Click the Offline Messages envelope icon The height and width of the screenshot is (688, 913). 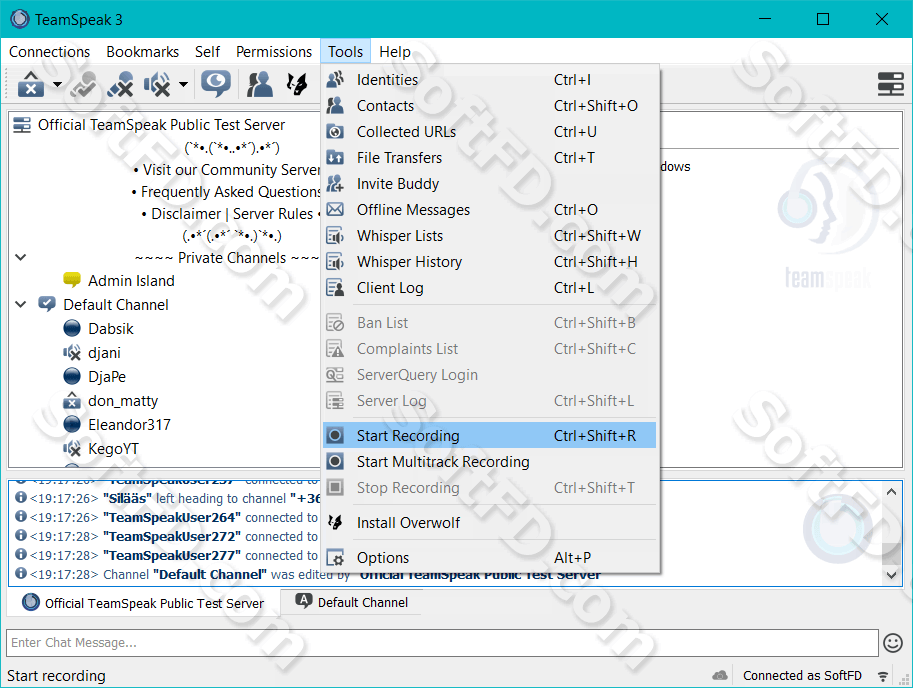tap(335, 209)
